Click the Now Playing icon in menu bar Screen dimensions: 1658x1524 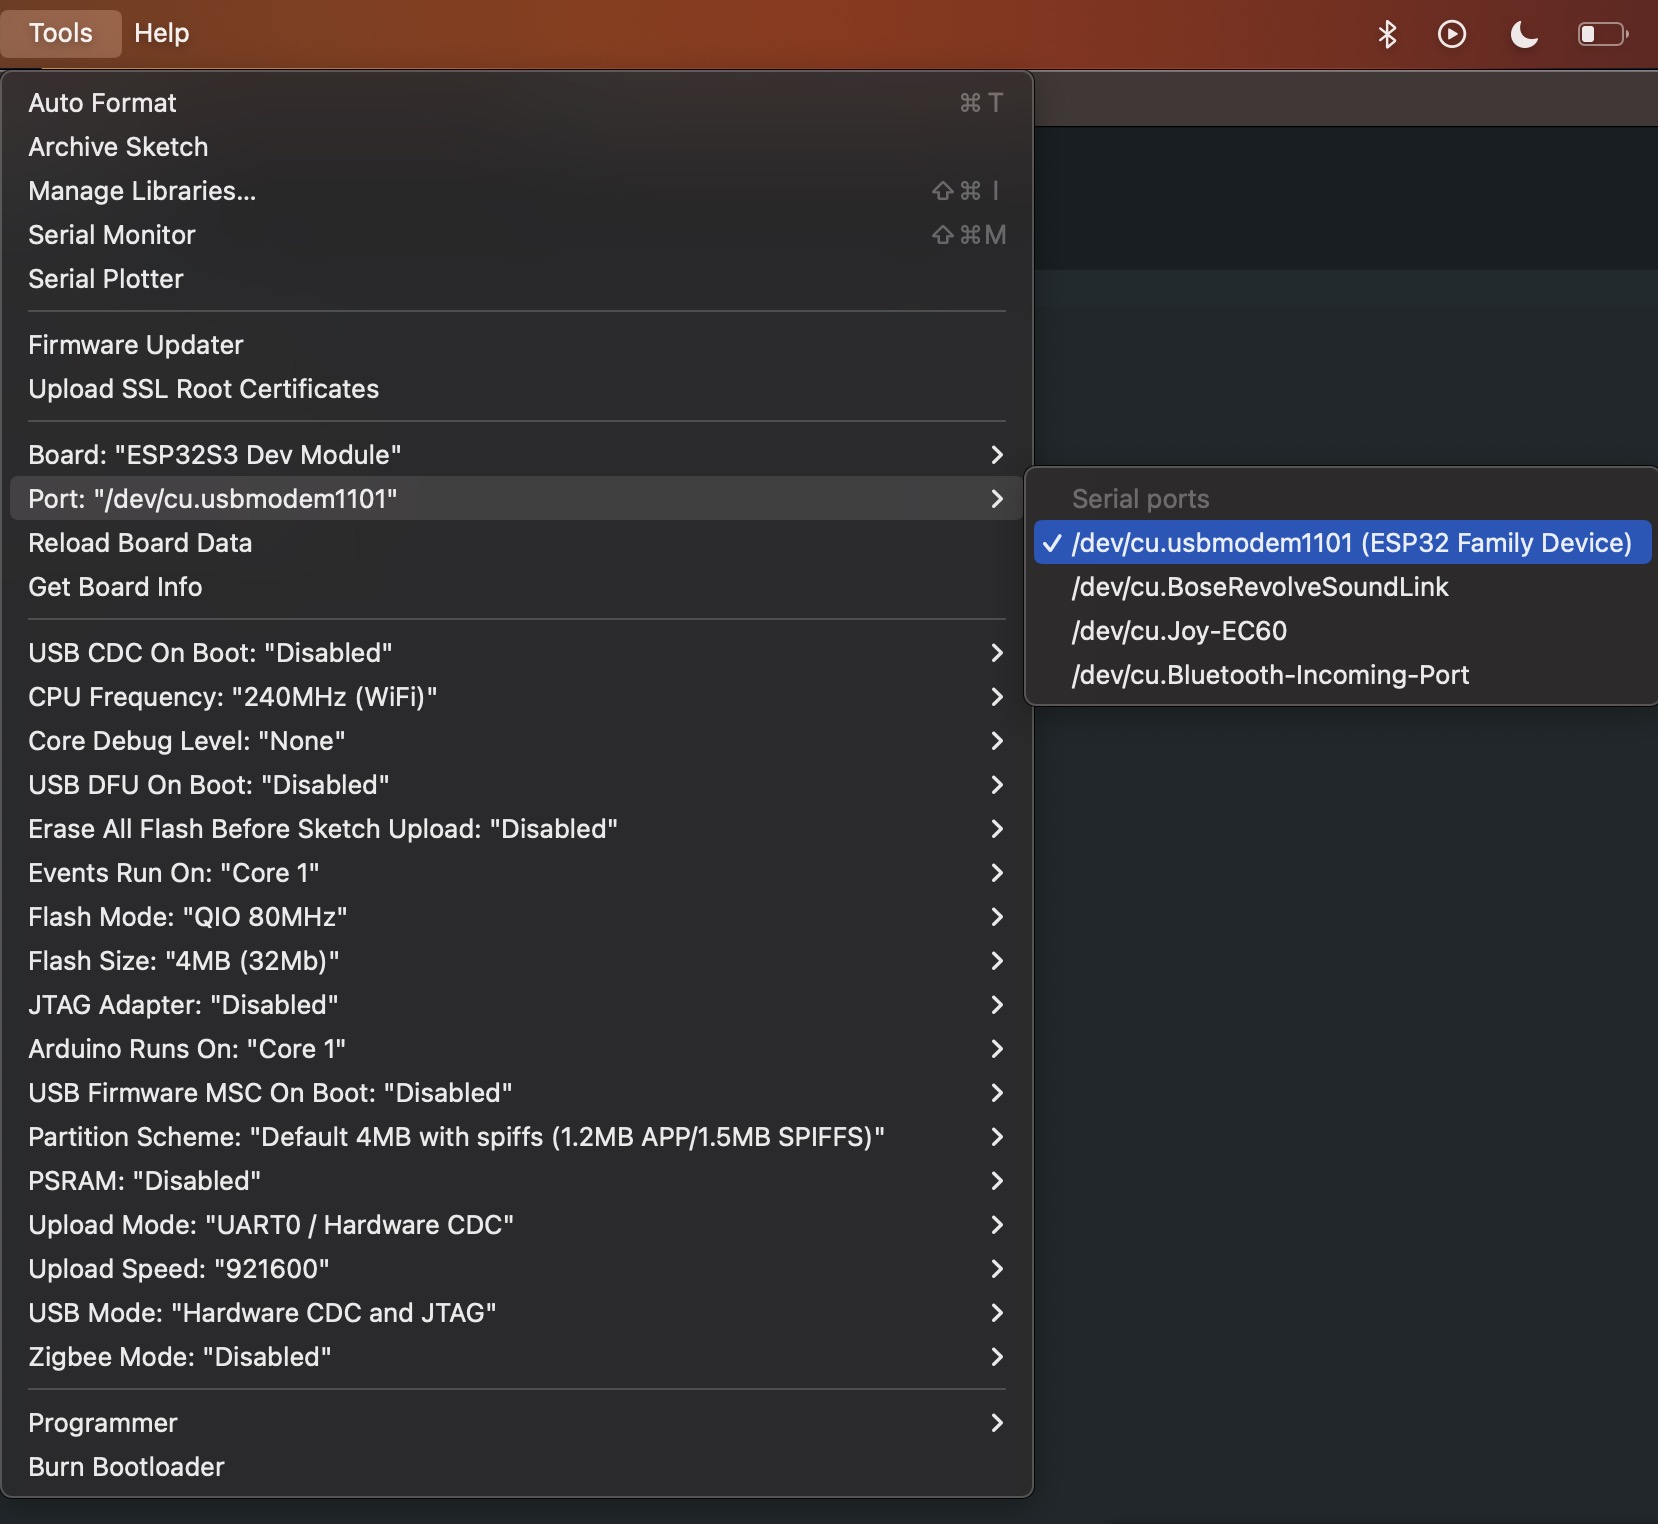[x=1452, y=35]
